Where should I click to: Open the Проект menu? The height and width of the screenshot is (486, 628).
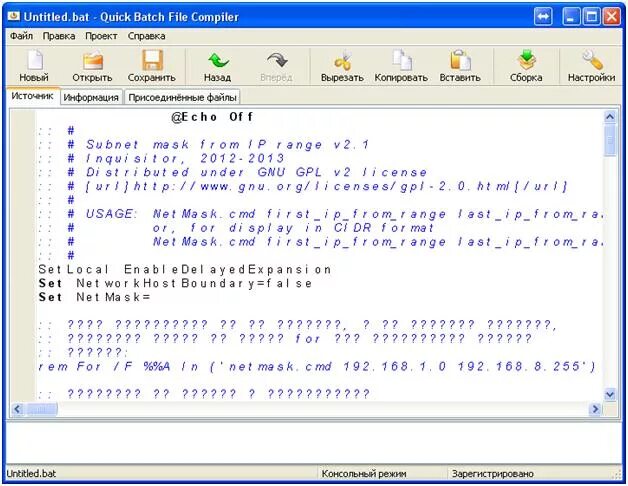[x=101, y=36]
